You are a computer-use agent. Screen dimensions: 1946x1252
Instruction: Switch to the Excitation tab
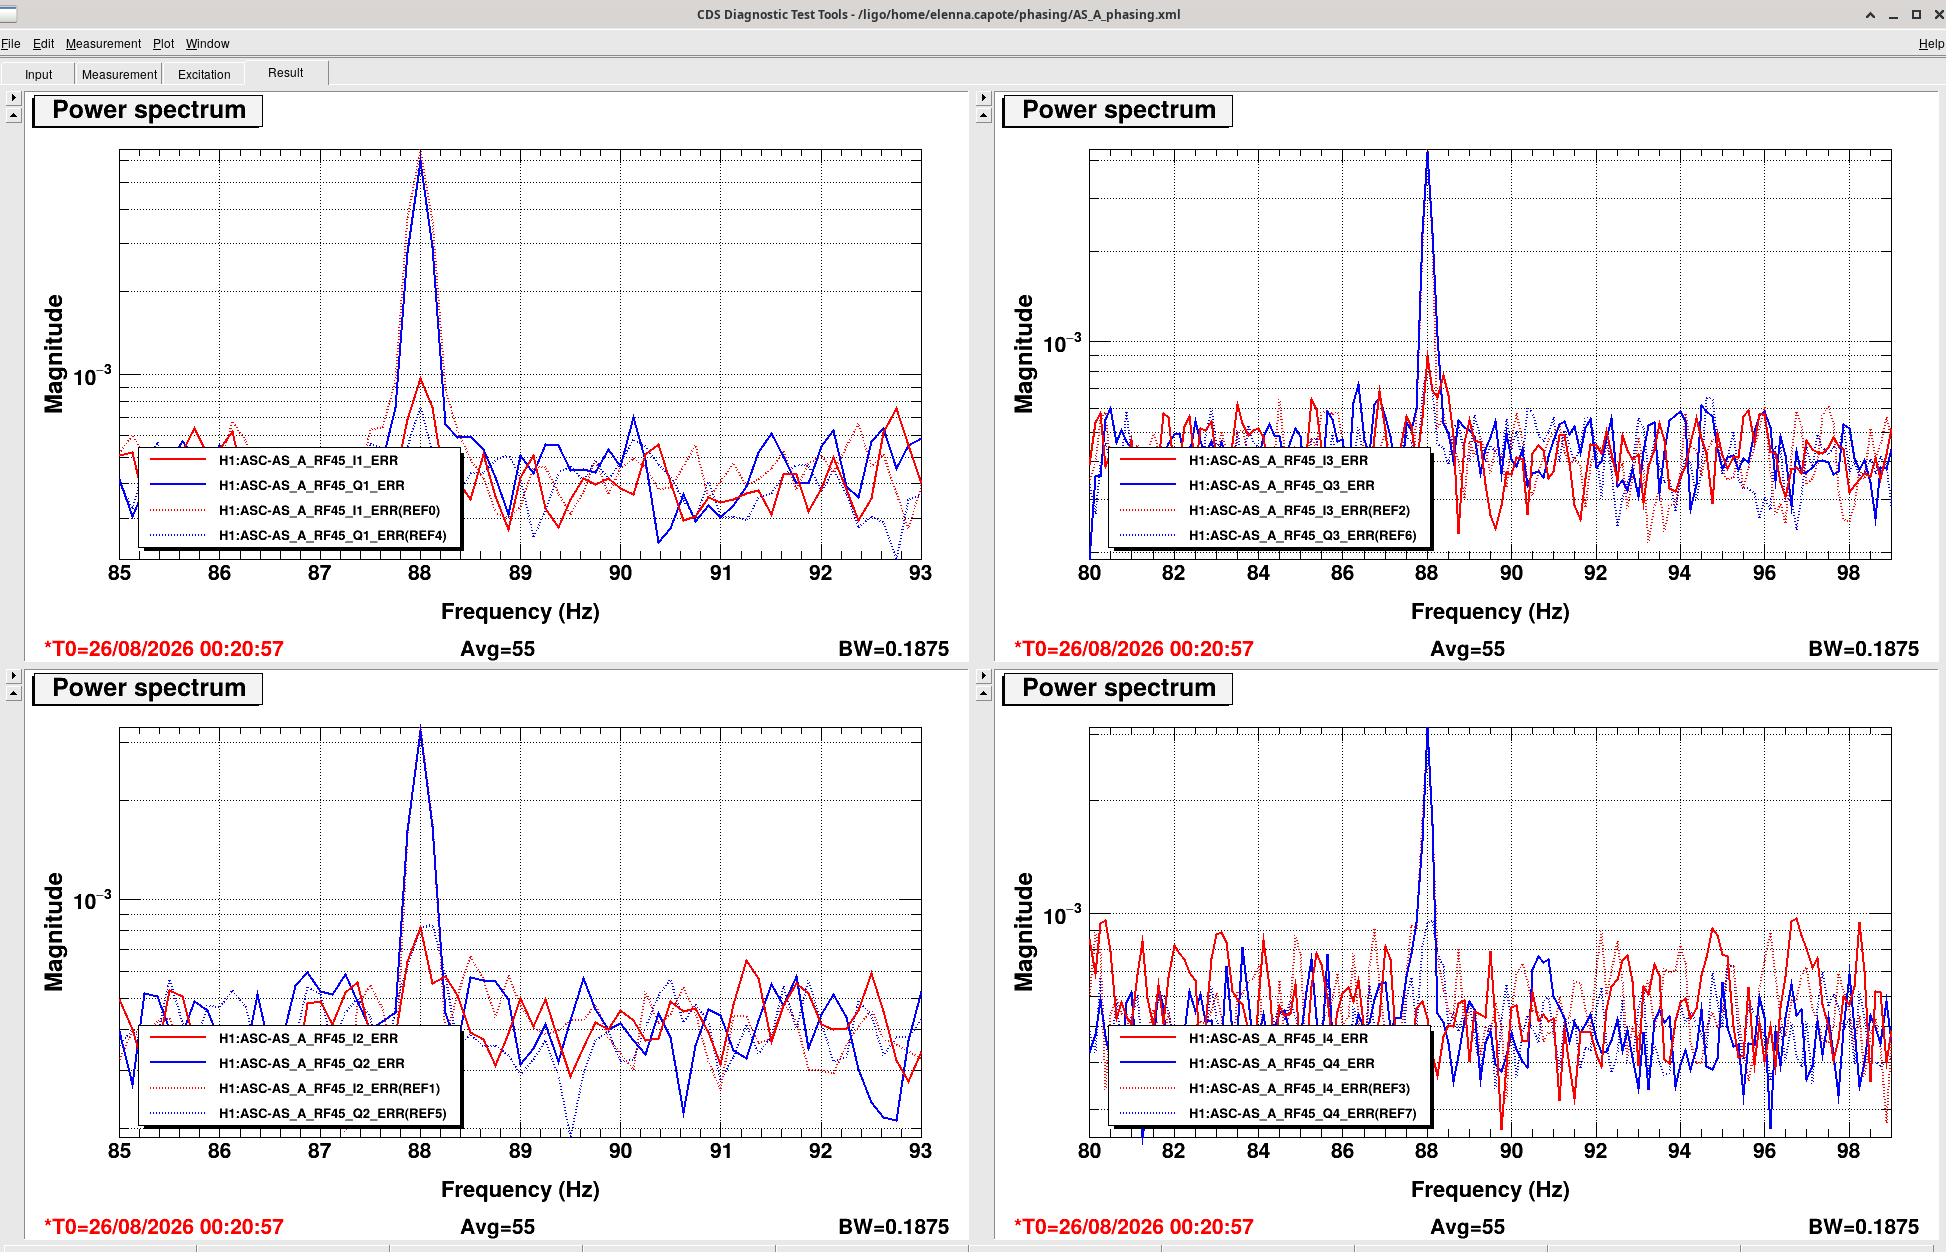[x=204, y=75]
